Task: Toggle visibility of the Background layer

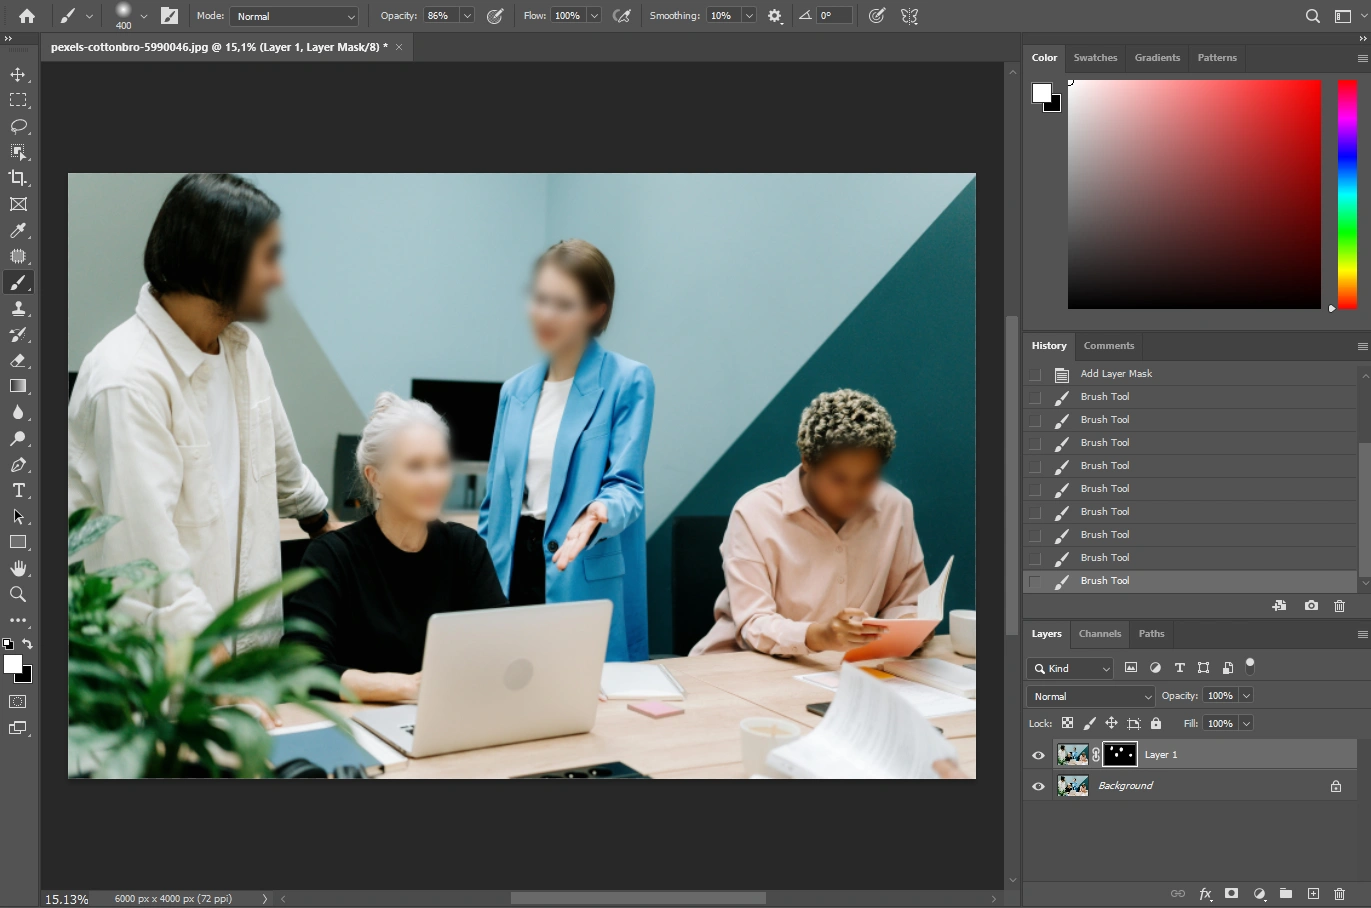Action: pos(1038,786)
